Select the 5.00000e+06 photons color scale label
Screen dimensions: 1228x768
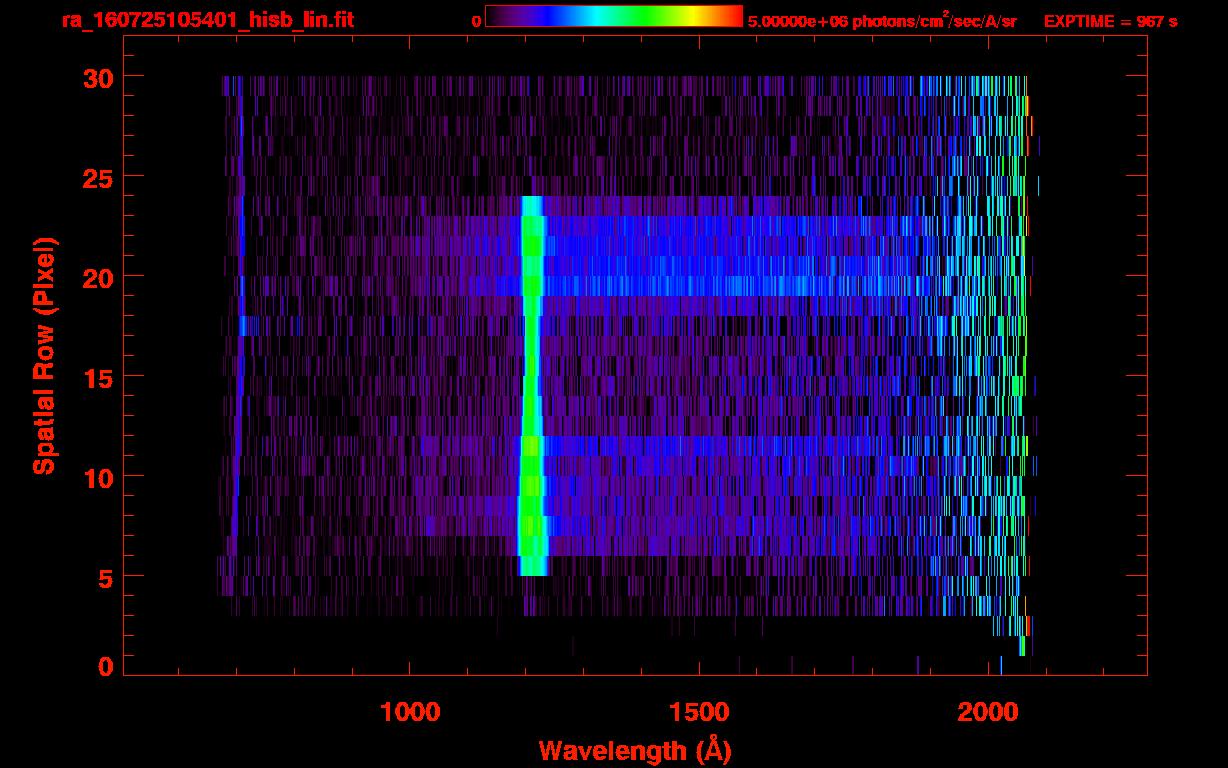pos(882,21)
